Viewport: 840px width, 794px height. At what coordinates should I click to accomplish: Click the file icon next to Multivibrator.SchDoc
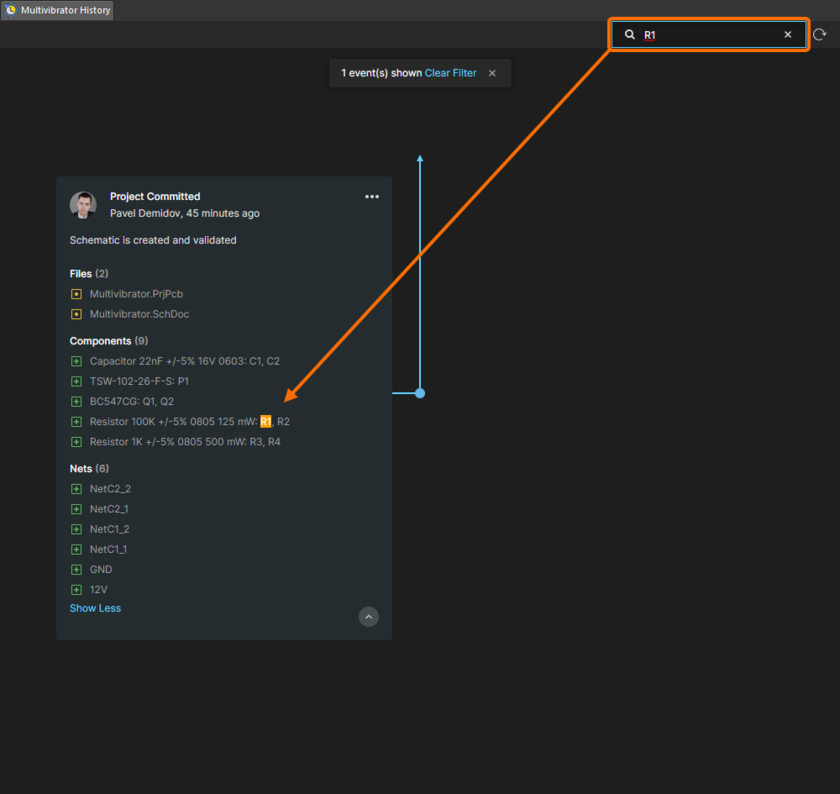click(76, 313)
